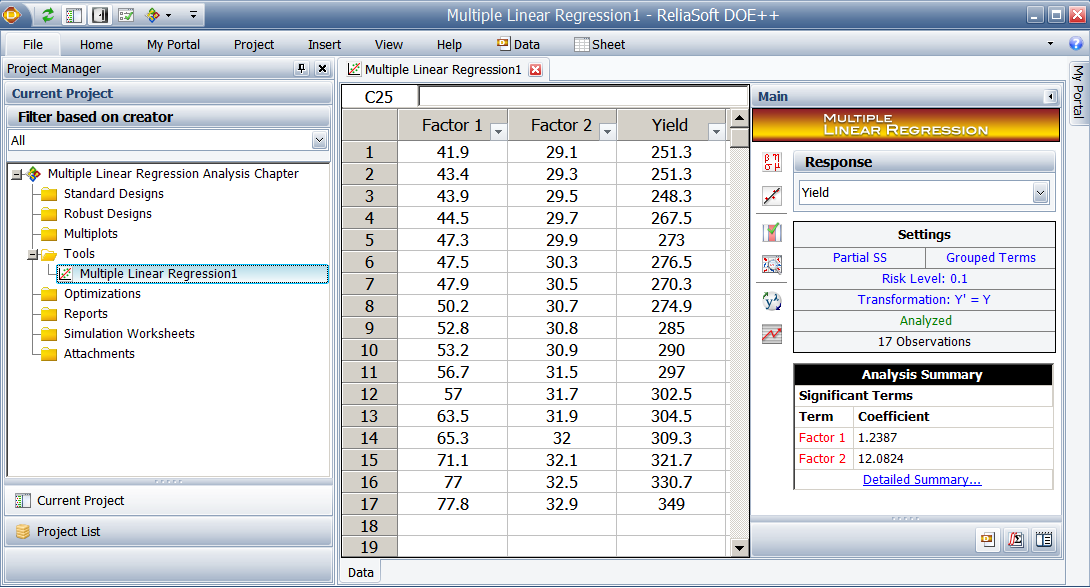
Task: Open the ribbon minimize arrow next to help
Action: [1050, 44]
